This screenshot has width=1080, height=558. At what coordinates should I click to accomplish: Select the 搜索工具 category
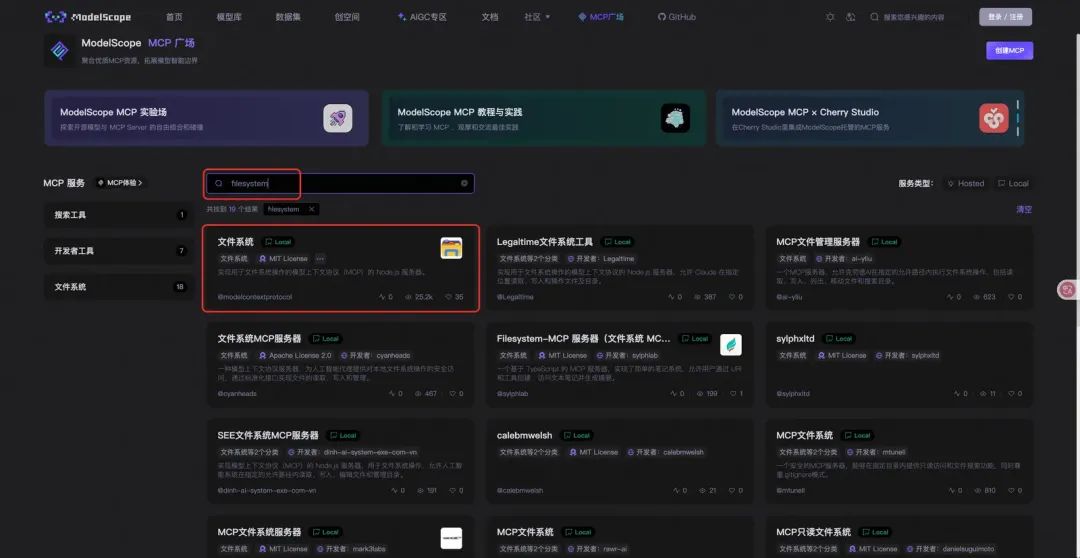tap(119, 215)
